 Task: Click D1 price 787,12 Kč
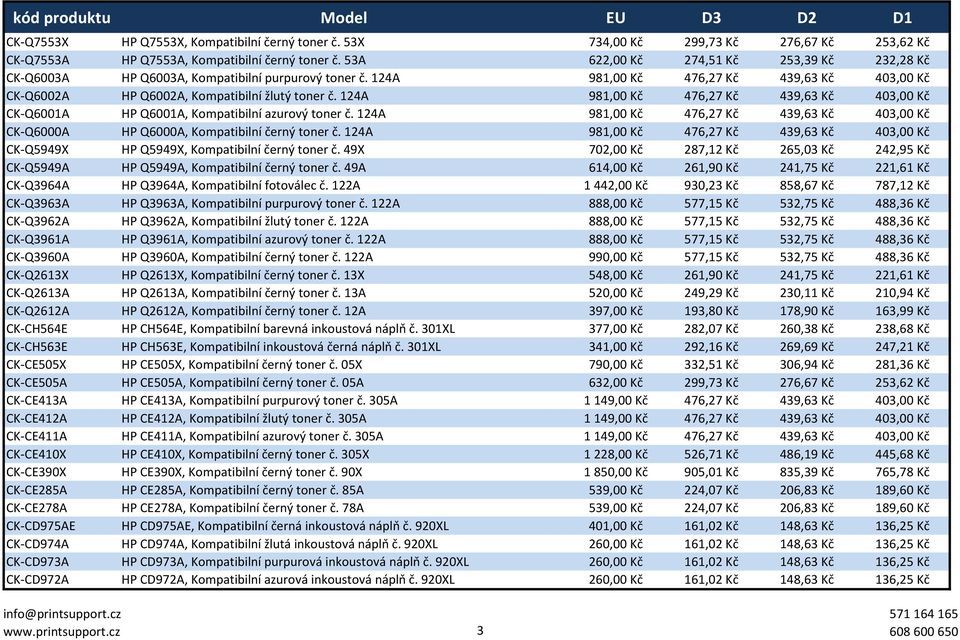(902, 186)
